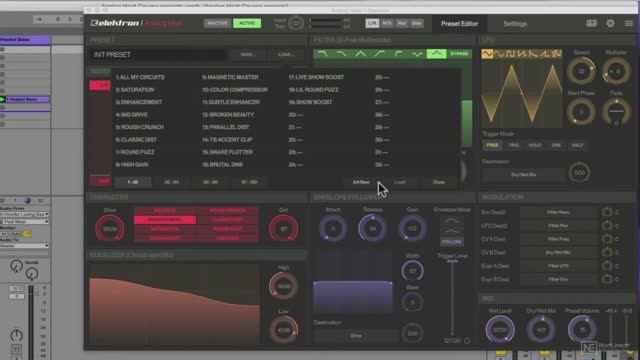
Task: Open Ableton Audio From dropdown in mixer
Action: [24, 214]
